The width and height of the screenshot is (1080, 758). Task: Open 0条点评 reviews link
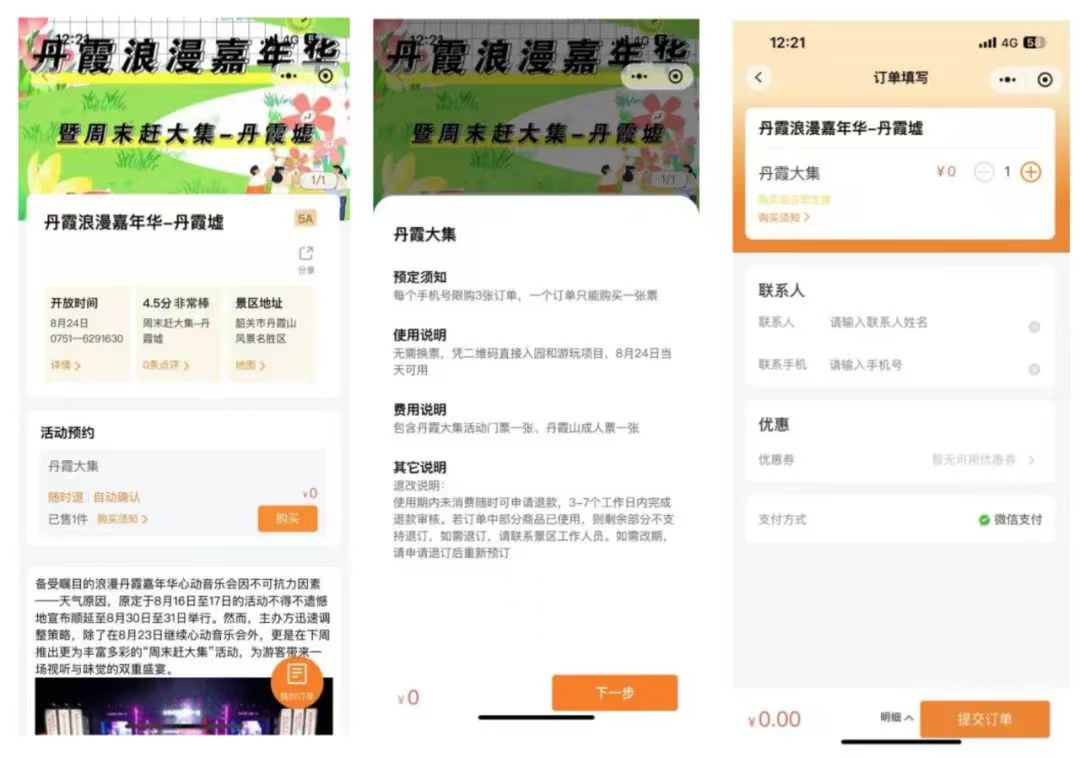tap(165, 366)
